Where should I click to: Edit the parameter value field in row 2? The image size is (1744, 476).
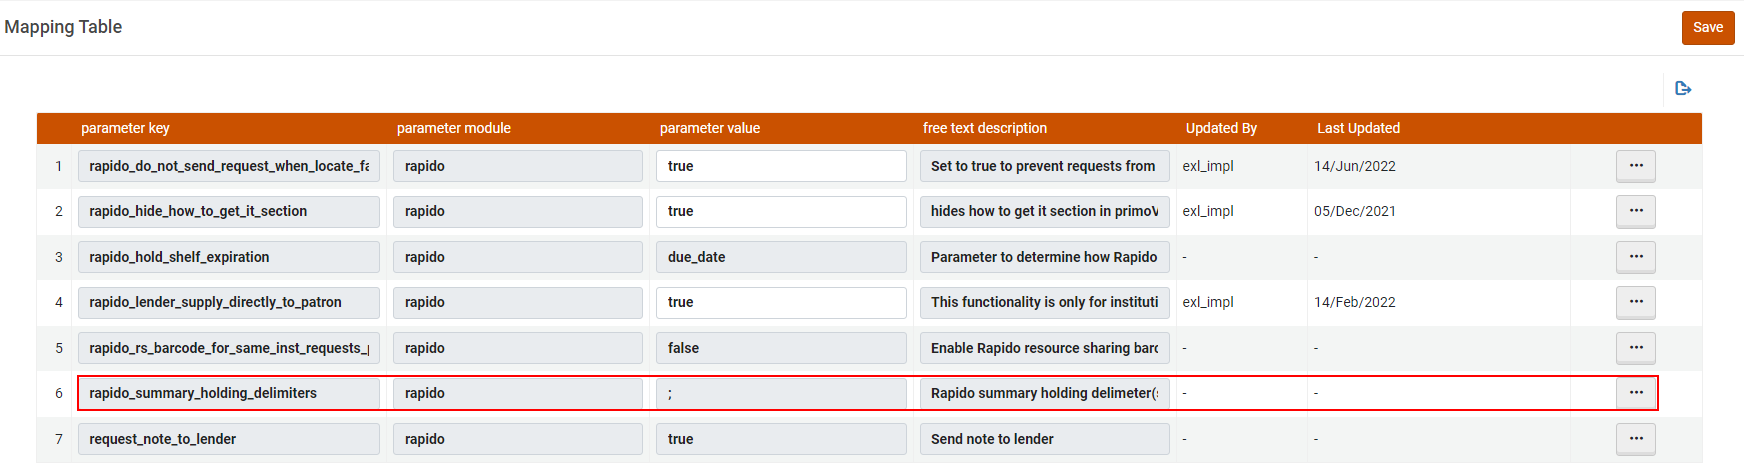pos(781,211)
